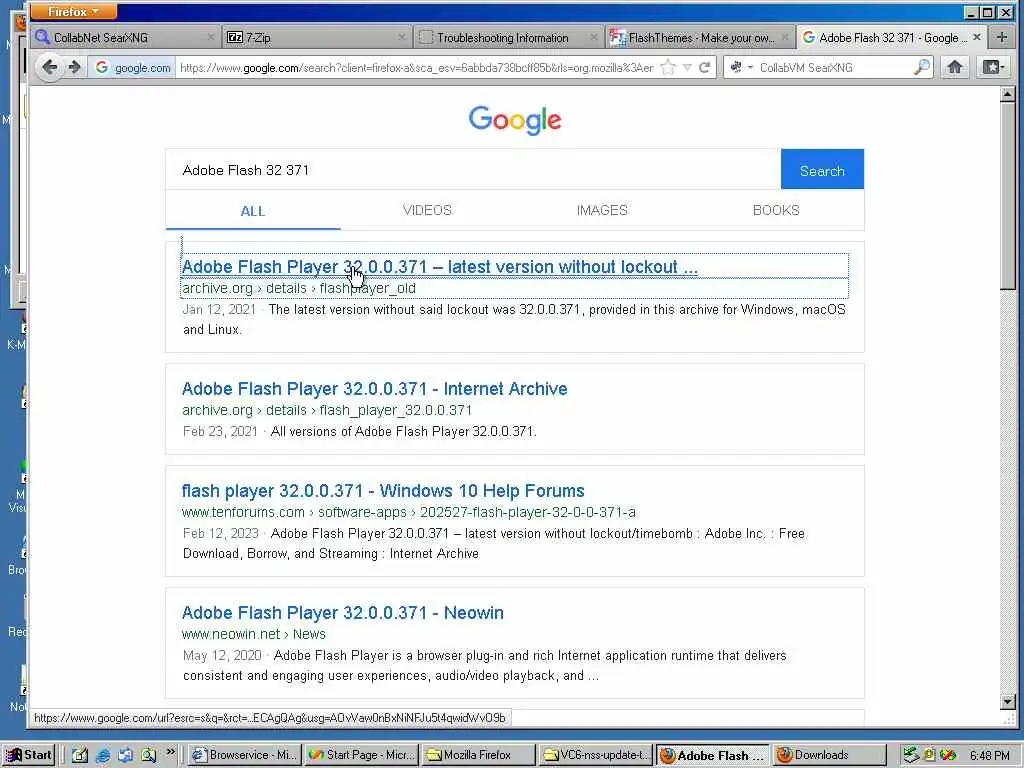Click the blue Search button

click(822, 170)
